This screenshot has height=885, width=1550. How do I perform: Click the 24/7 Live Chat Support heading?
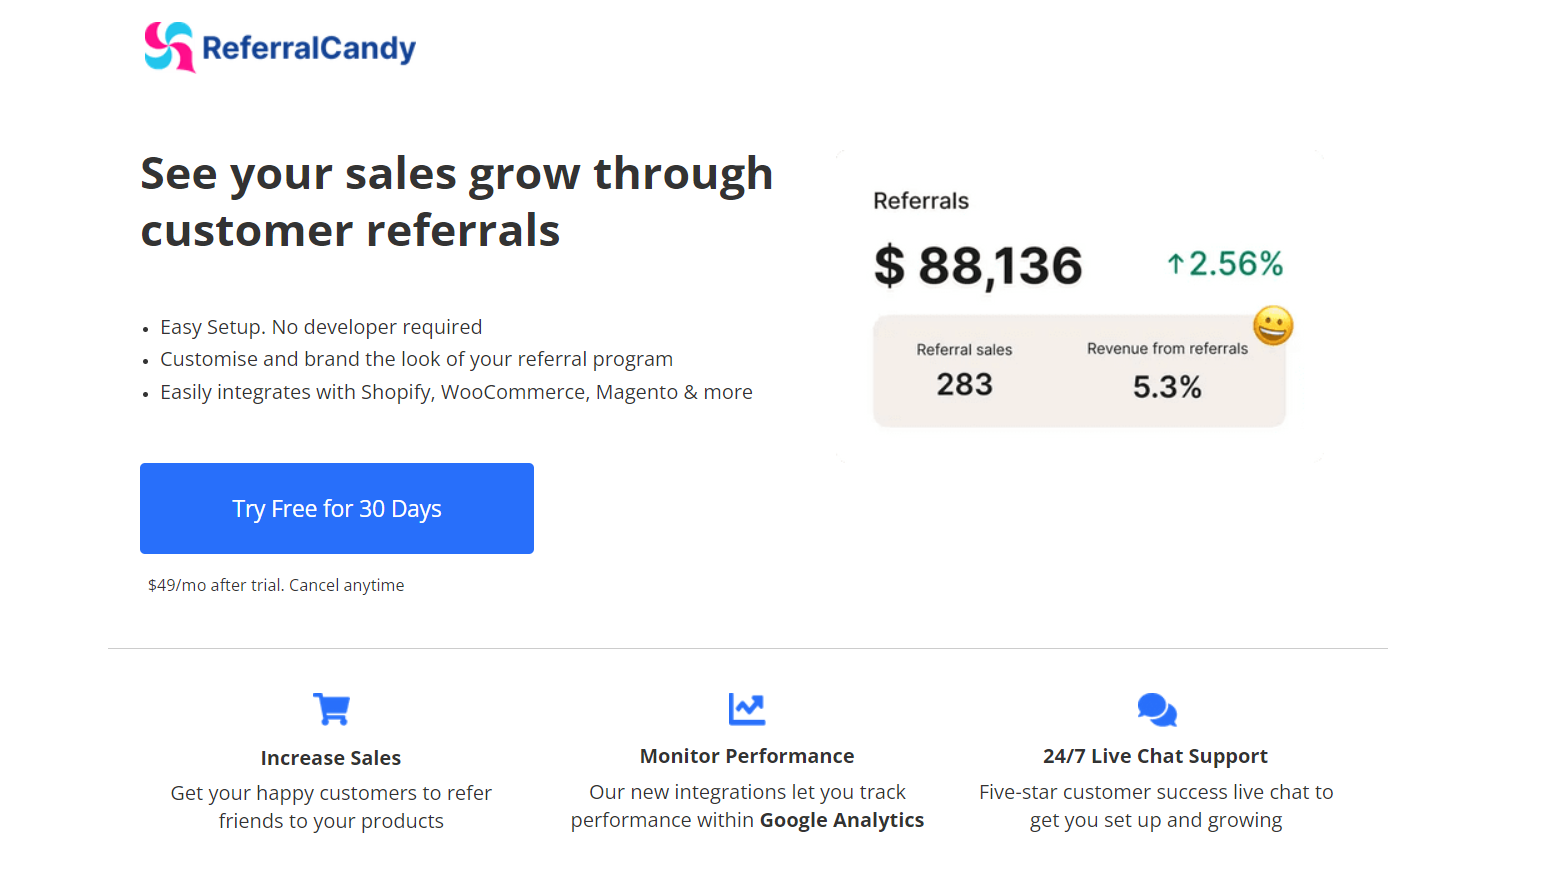point(1155,756)
